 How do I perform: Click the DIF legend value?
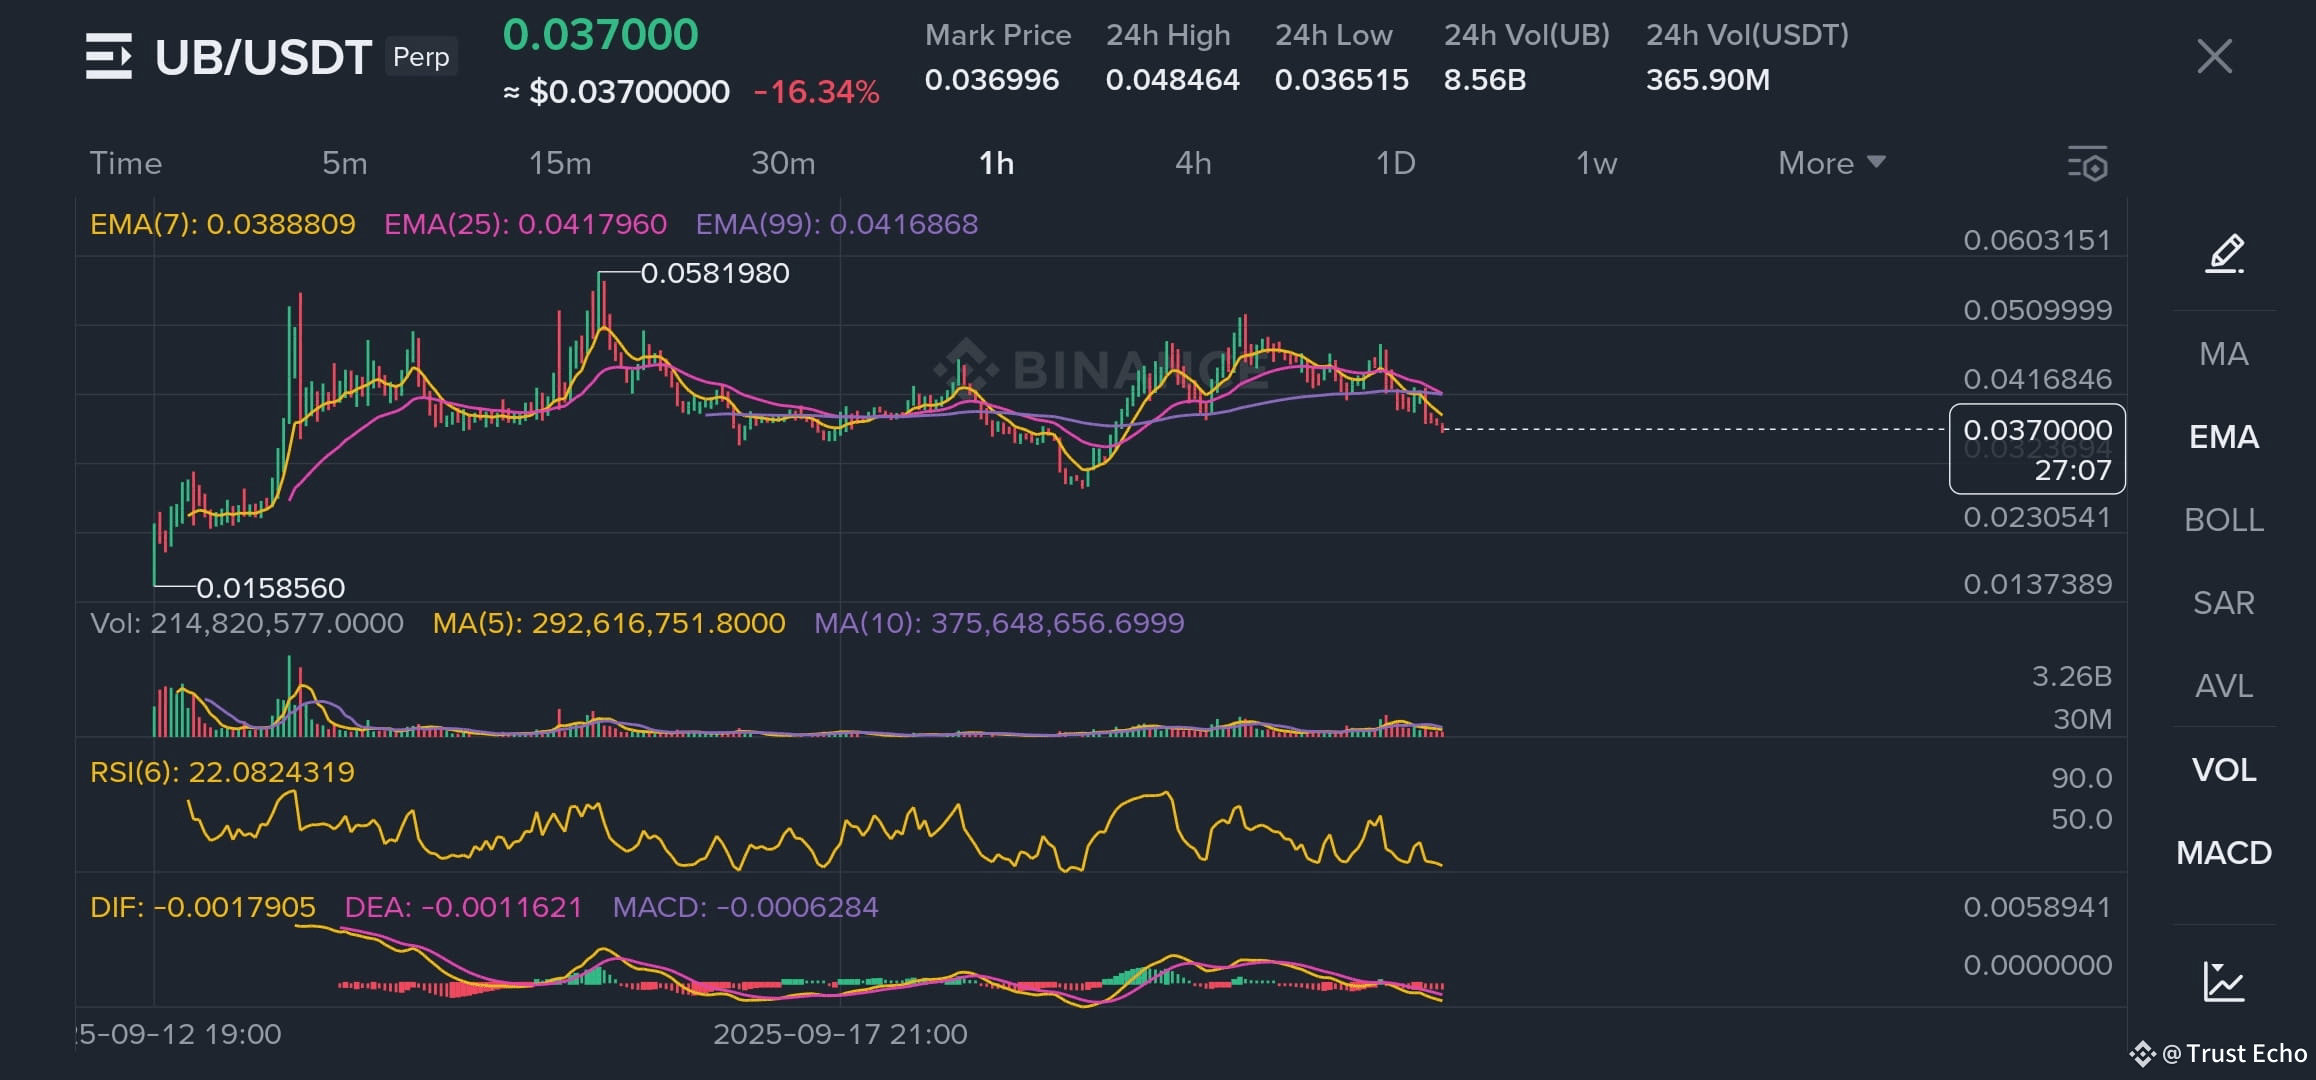[203, 908]
